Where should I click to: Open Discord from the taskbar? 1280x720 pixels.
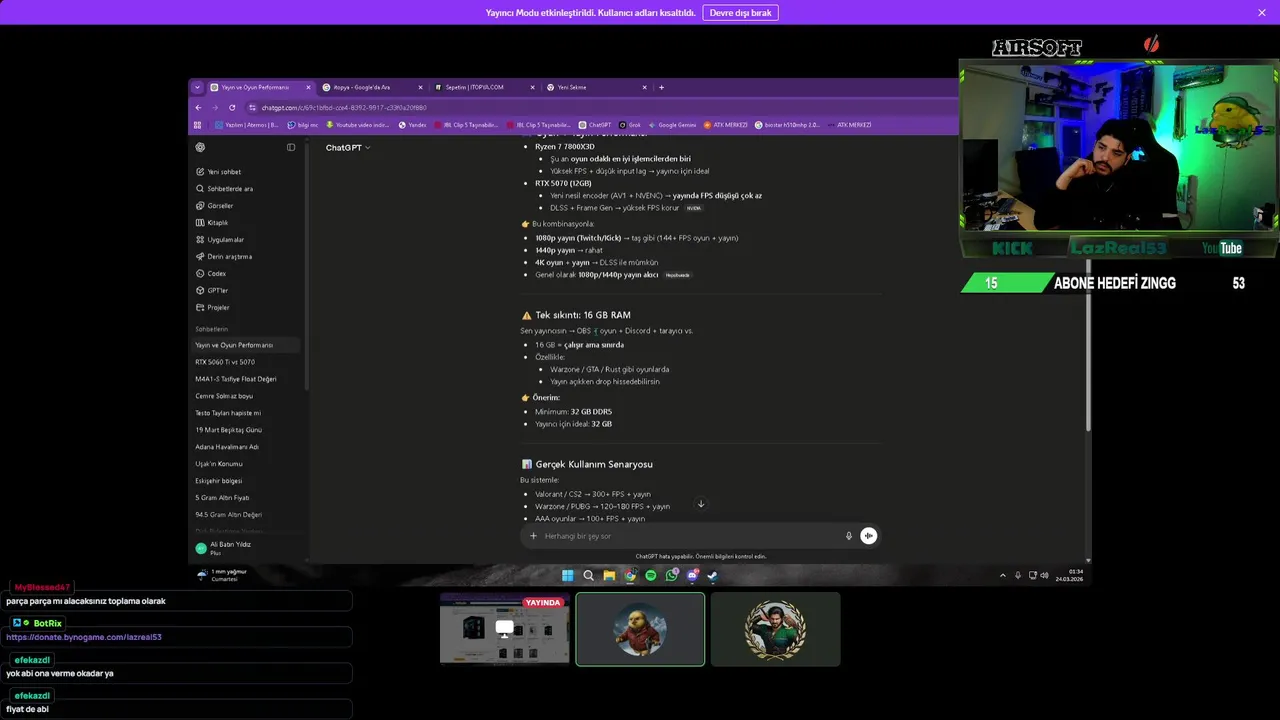tap(692, 575)
